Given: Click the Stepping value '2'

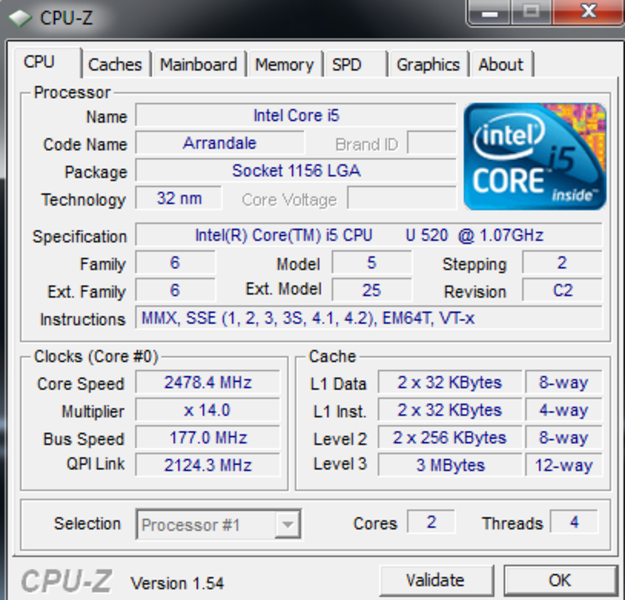Looking at the screenshot, I should coord(562,263).
